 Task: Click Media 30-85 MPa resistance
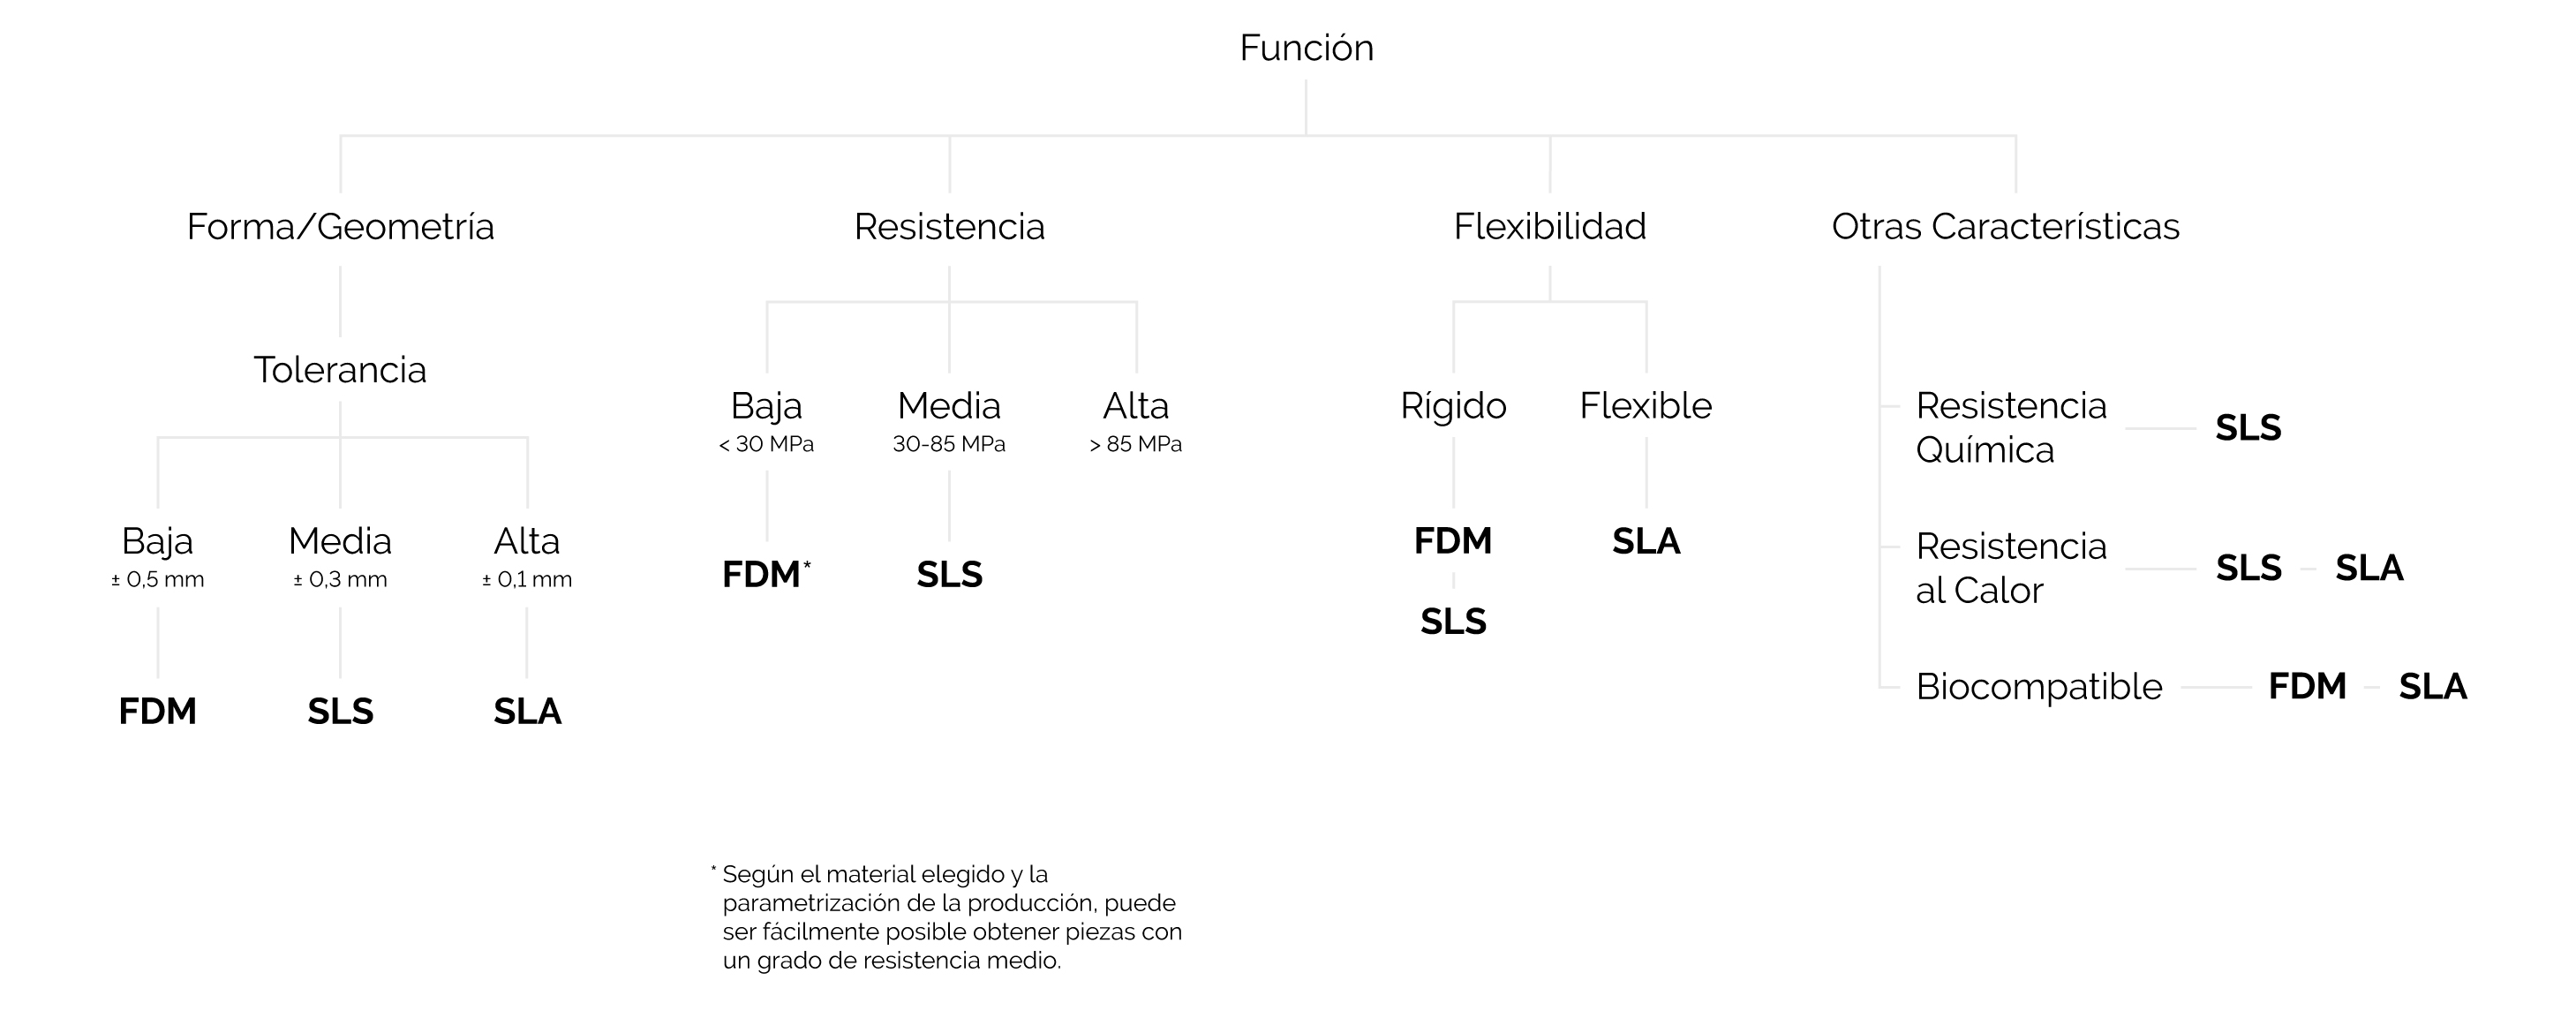coord(949,421)
